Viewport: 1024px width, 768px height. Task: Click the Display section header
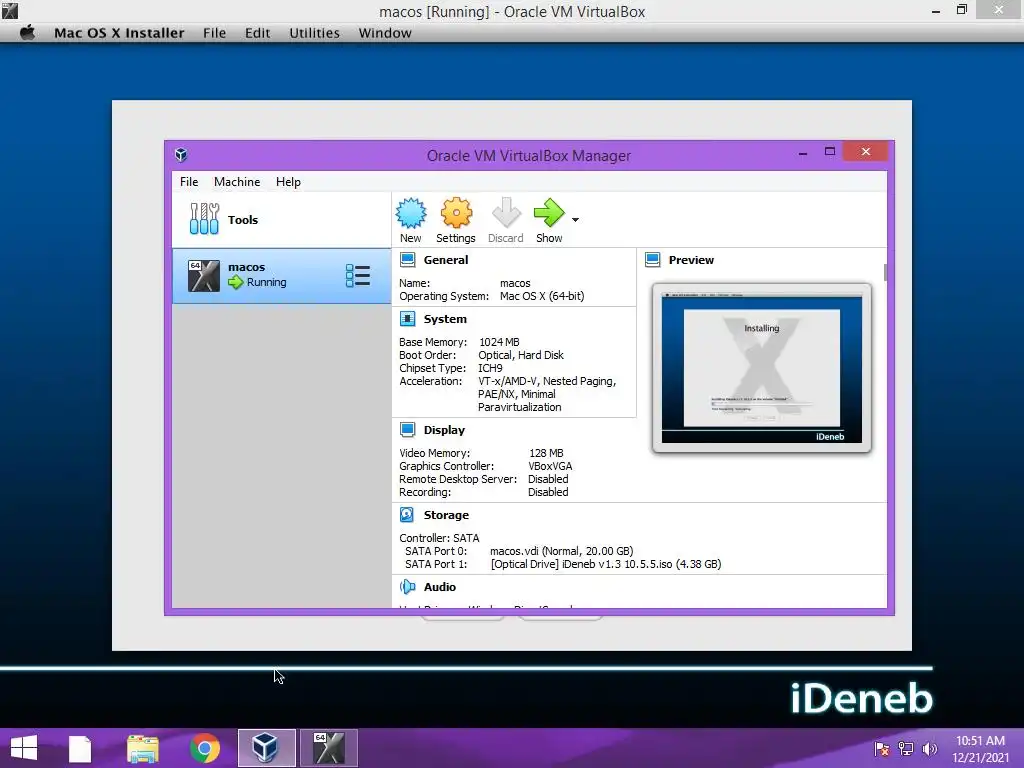(x=444, y=430)
